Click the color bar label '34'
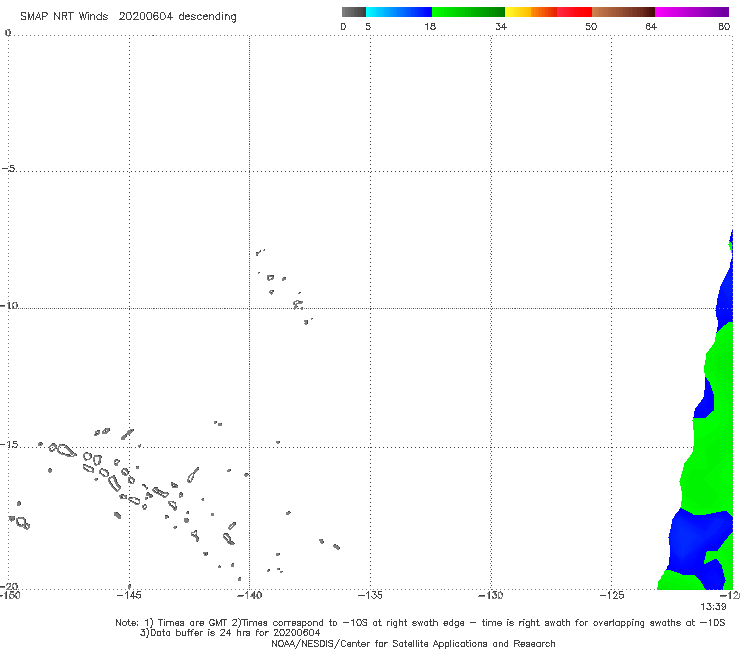 pyautogui.click(x=501, y=27)
